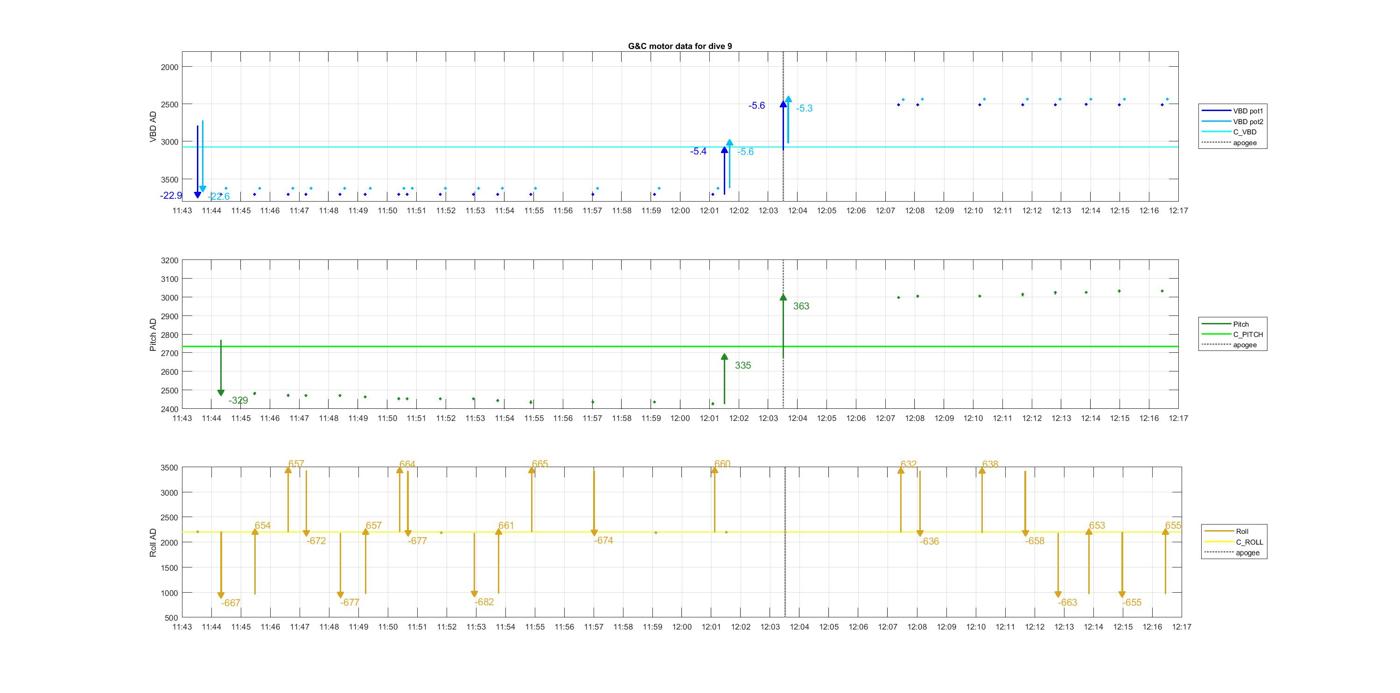The width and height of the screenshot is (1400, 693).
Task: Click the "638" roll data label
Action: 990,464
